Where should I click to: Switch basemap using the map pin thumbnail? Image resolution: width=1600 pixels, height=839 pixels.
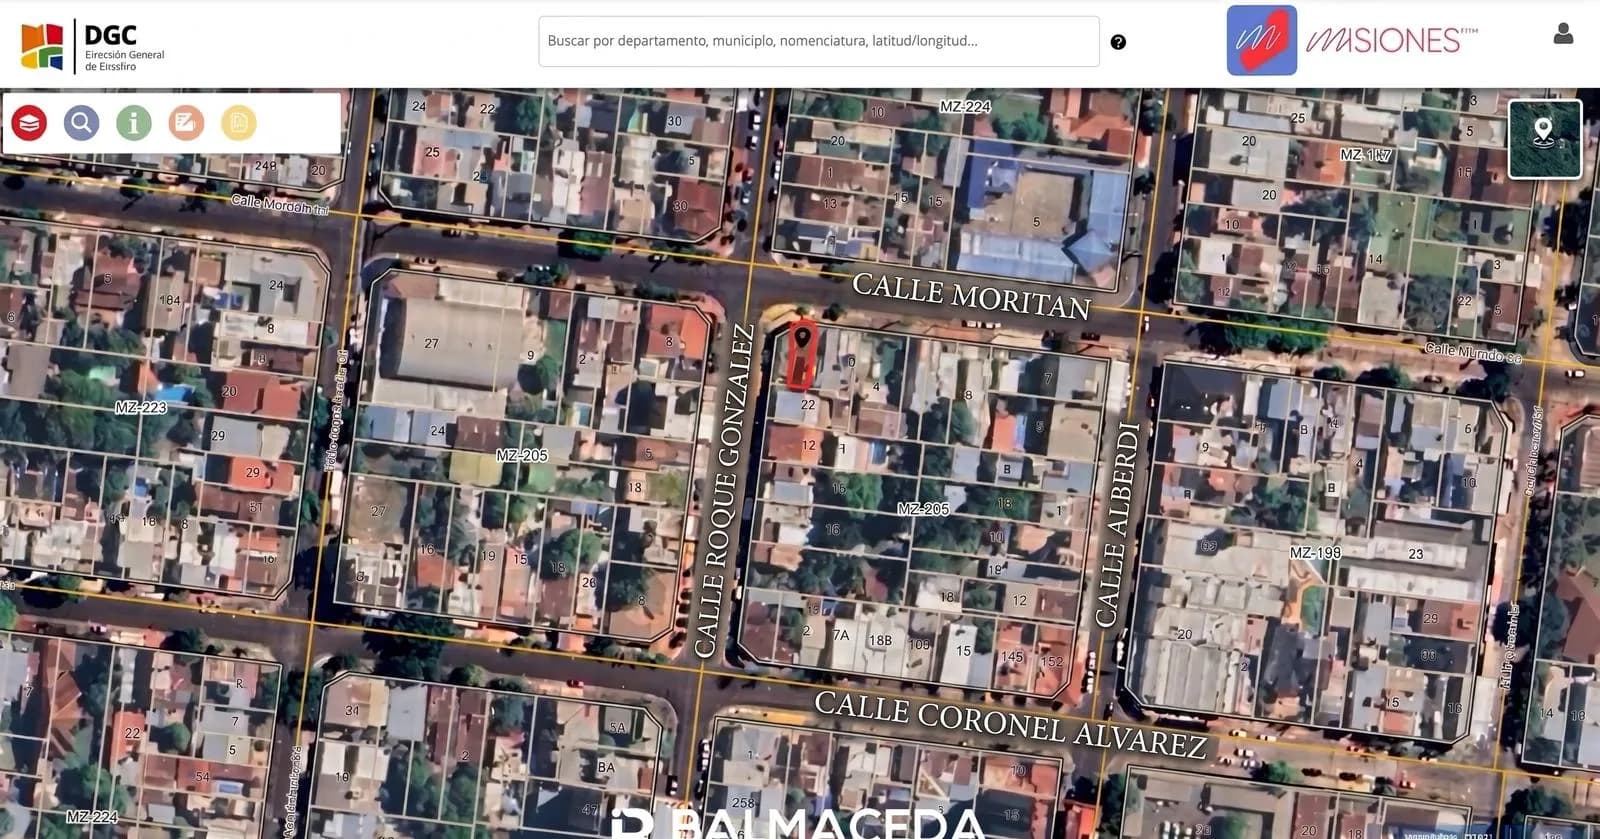coord(1544,139)
